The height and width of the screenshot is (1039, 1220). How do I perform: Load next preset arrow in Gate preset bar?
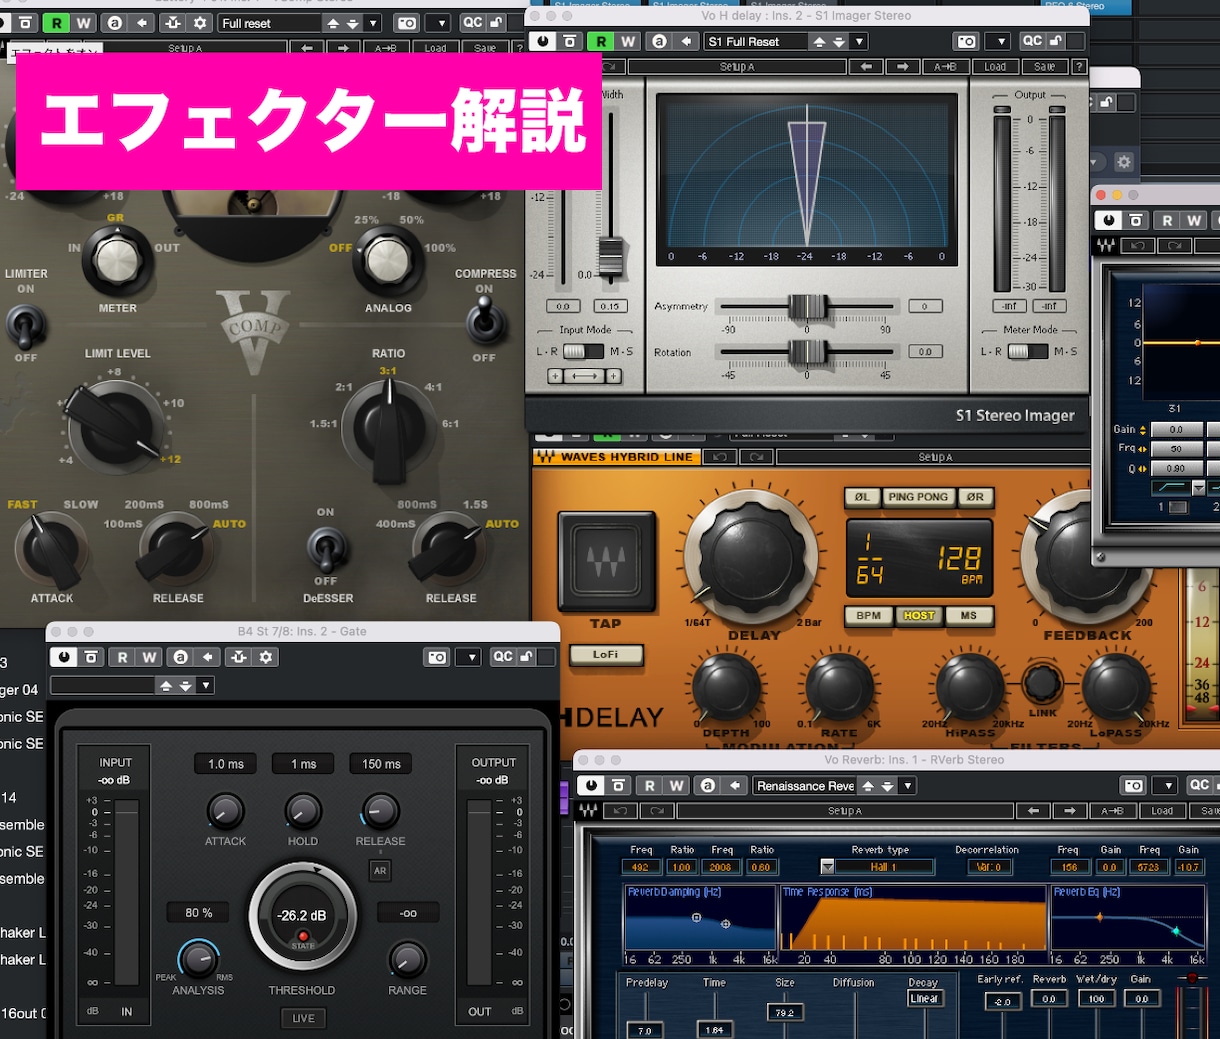click(185, 685)
